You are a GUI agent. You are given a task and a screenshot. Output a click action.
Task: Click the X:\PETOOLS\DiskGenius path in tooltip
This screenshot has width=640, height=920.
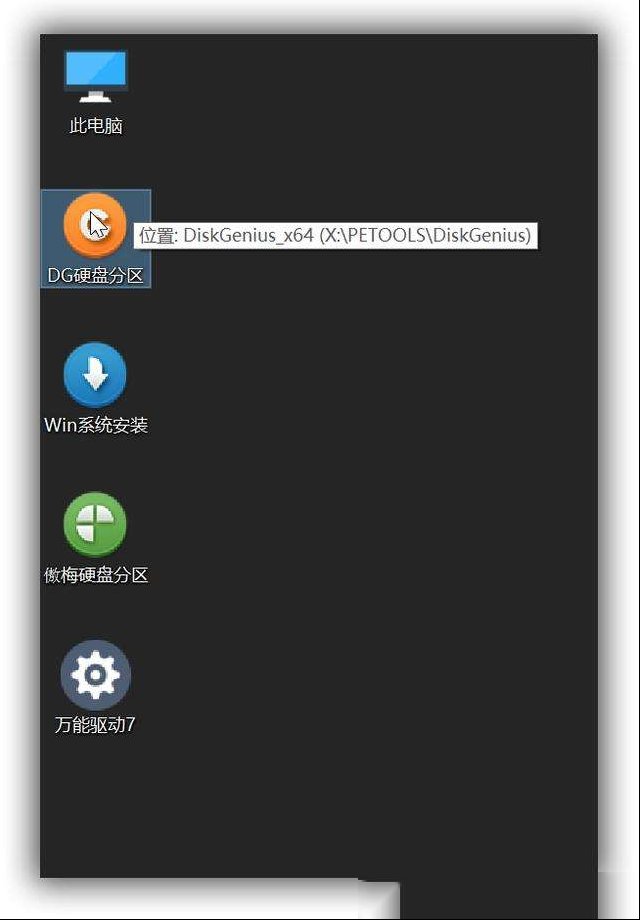tap(425, 235)
